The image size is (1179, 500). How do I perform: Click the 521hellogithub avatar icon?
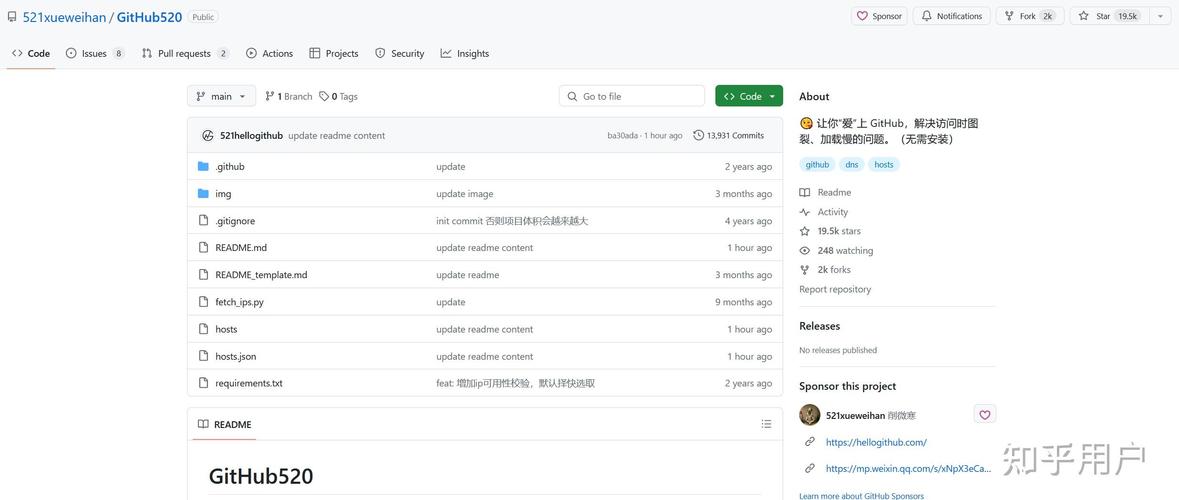click(208, 135)
